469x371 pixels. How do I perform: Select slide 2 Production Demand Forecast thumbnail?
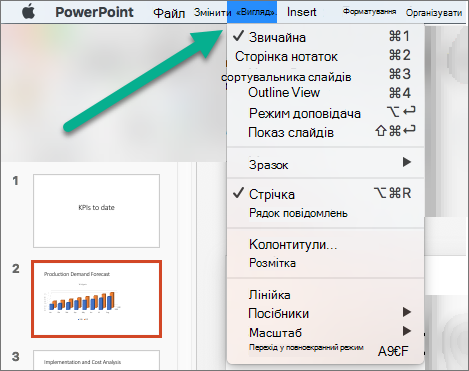pos(96,299)
